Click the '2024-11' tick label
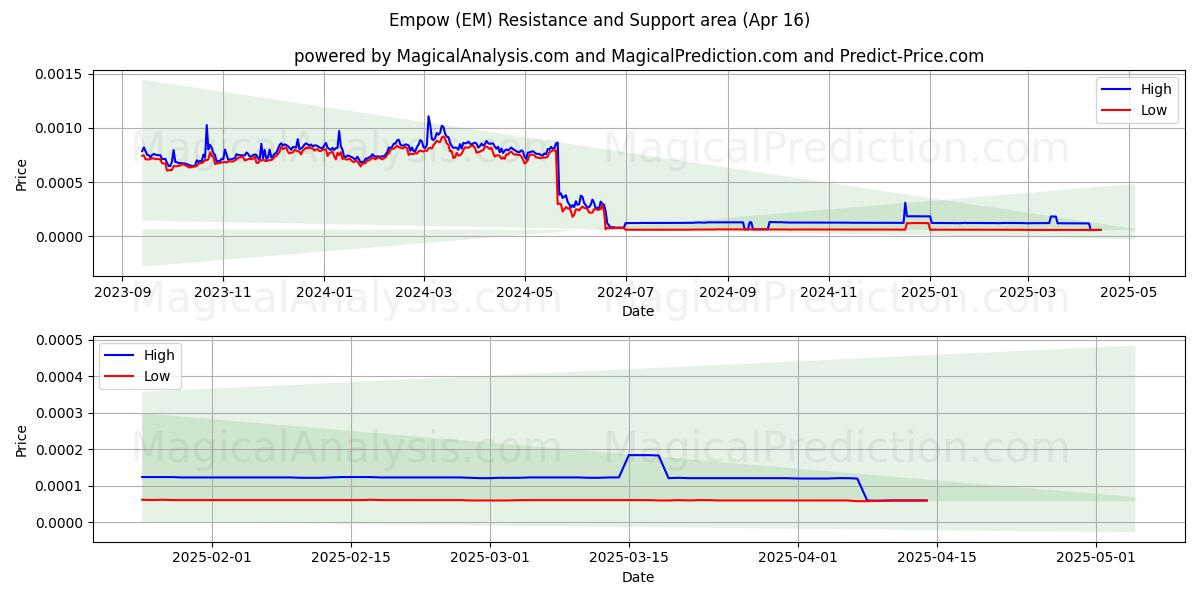The image size is (1200, 600). coord(828,291)
